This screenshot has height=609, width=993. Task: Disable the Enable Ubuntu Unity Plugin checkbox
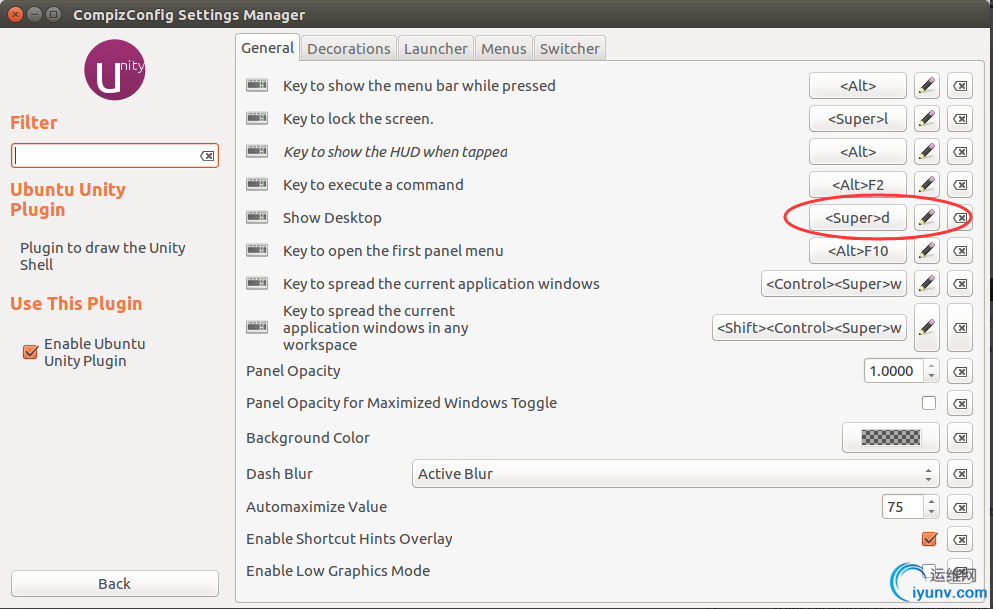pyautogui.click(x=30, y=352)
